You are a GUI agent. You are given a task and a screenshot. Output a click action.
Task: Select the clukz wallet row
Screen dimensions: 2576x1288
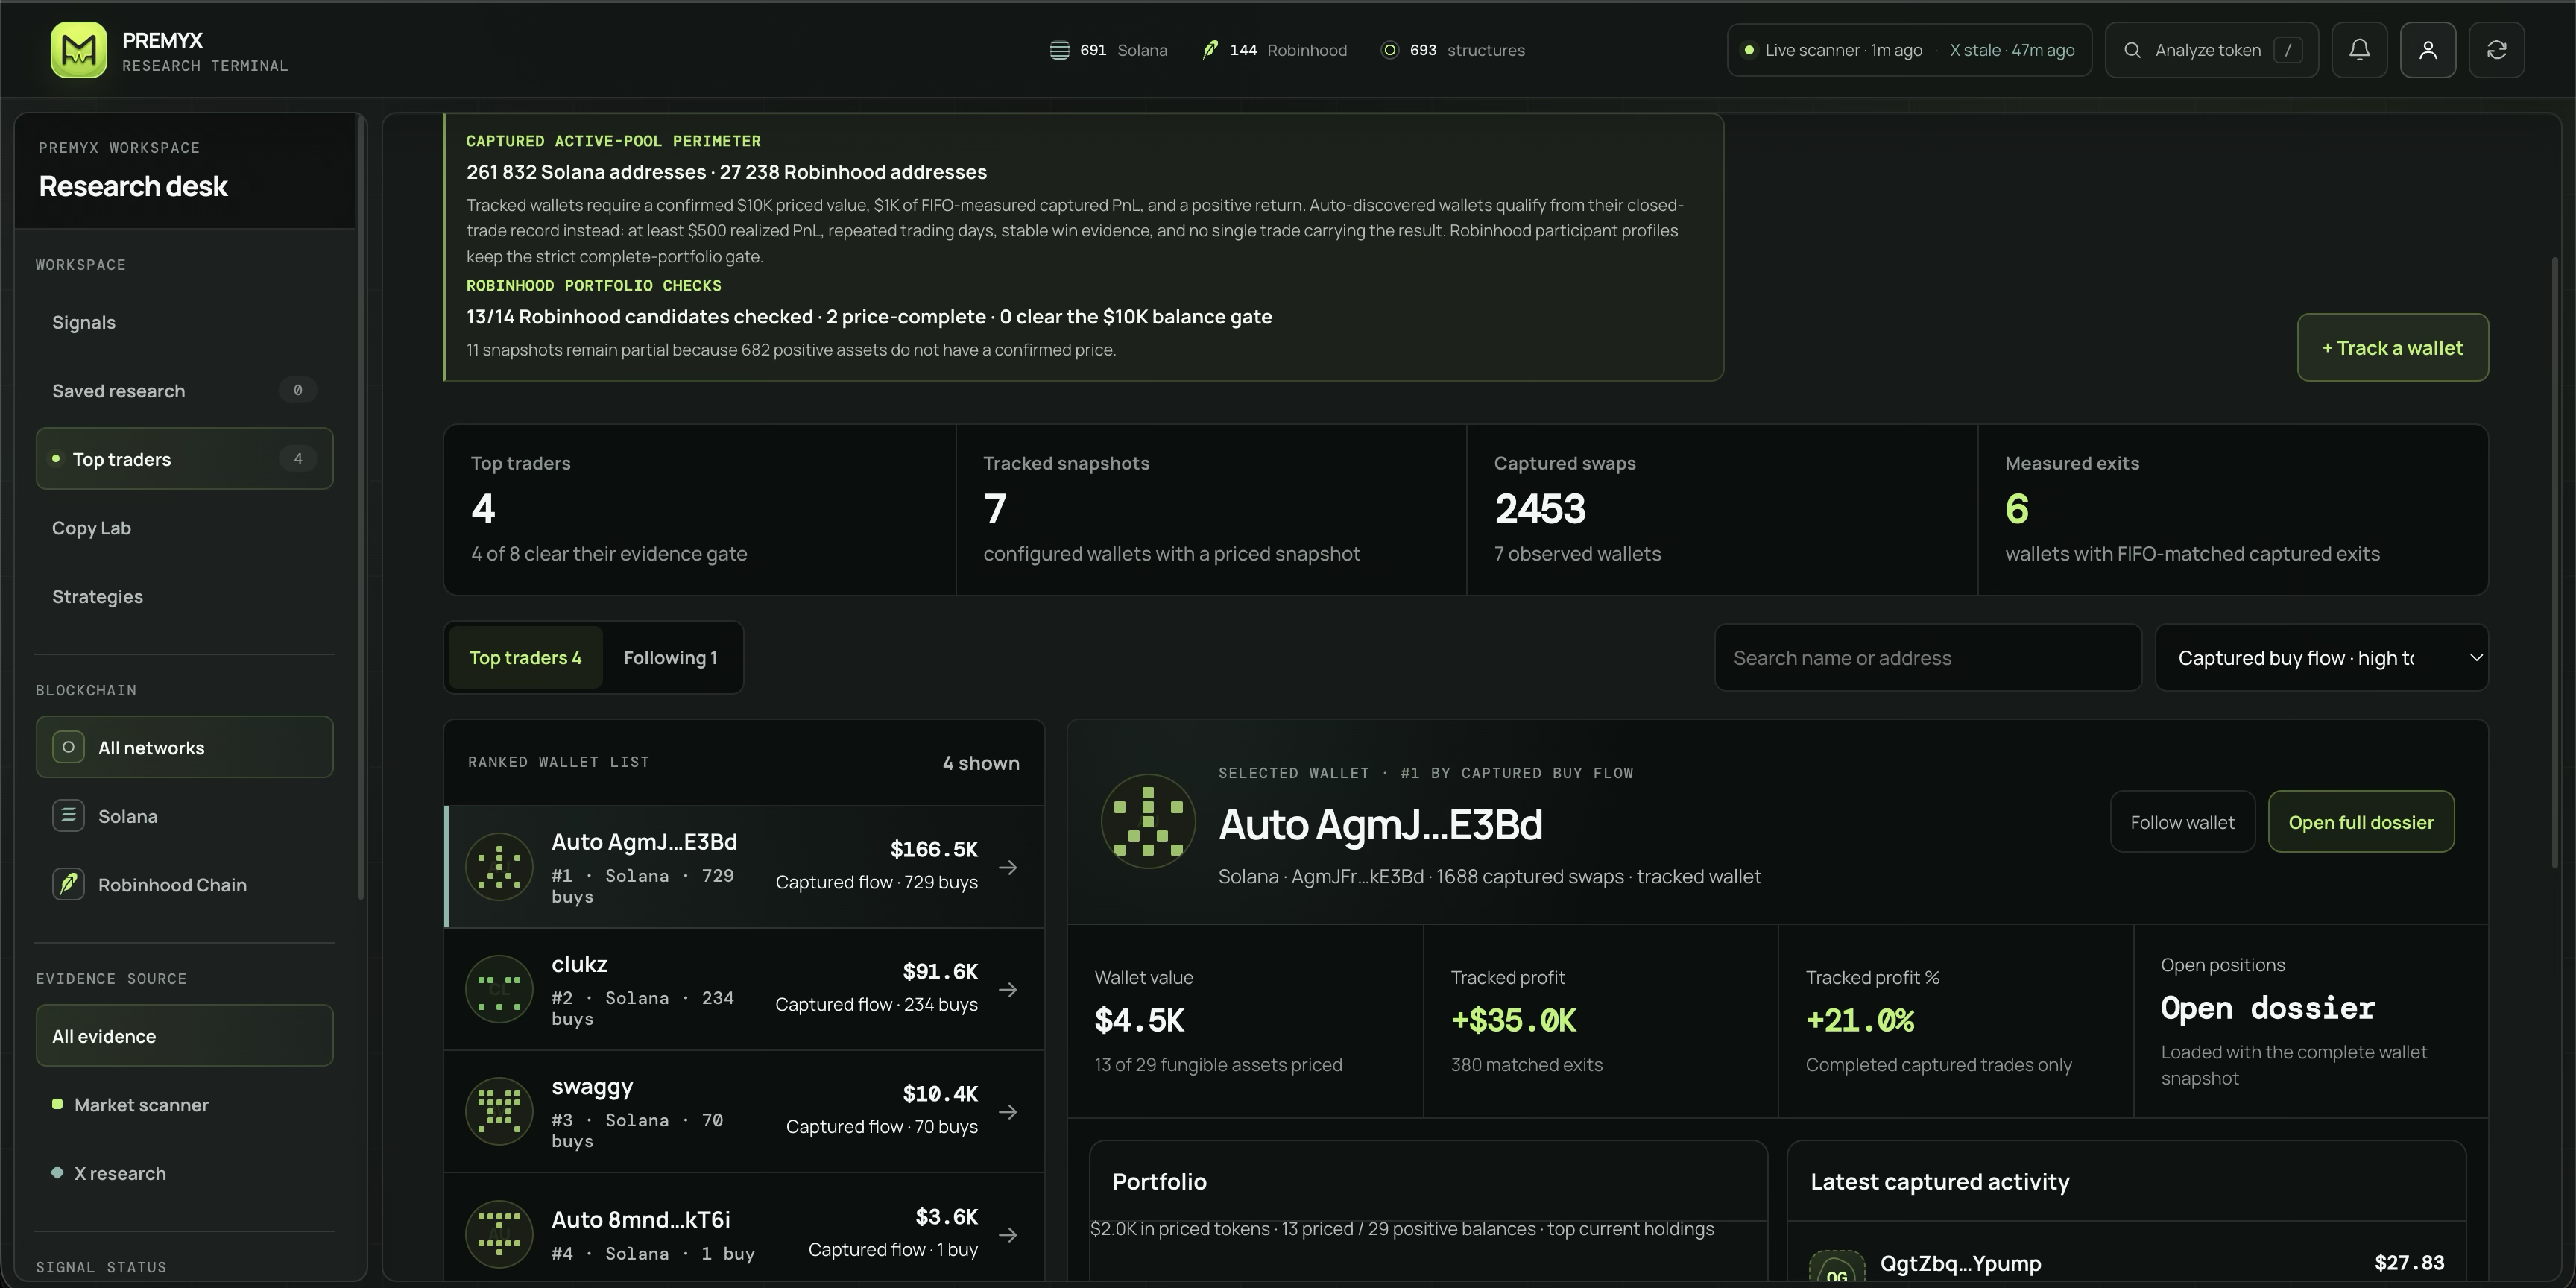click(x=745, y=989)
